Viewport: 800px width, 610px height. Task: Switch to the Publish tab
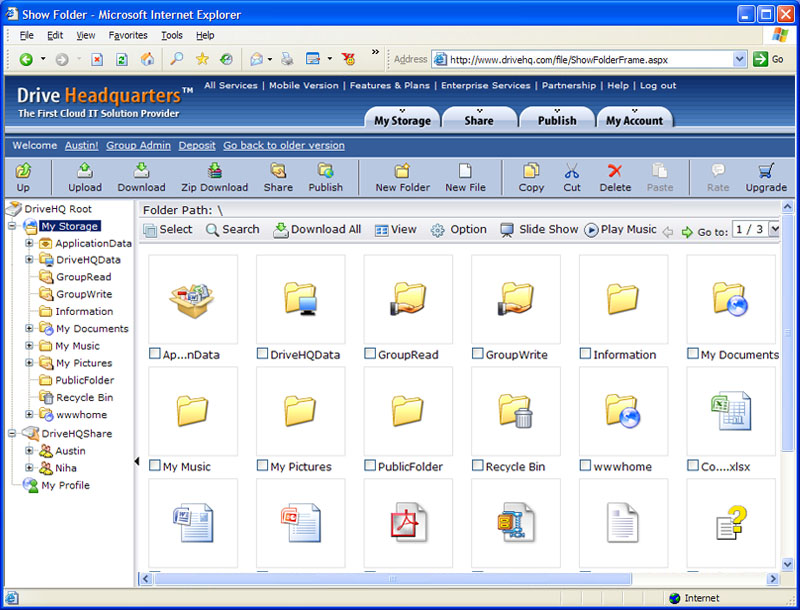pyautogui.click(x=557, y=117)
